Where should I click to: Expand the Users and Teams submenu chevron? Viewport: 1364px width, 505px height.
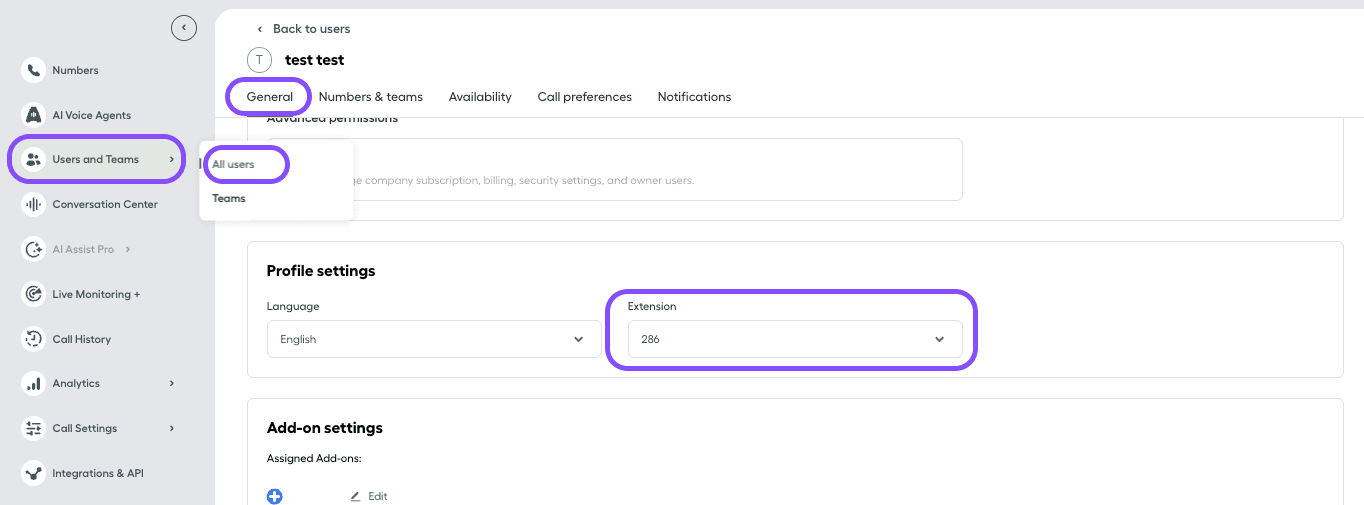(x=172, y=159)
